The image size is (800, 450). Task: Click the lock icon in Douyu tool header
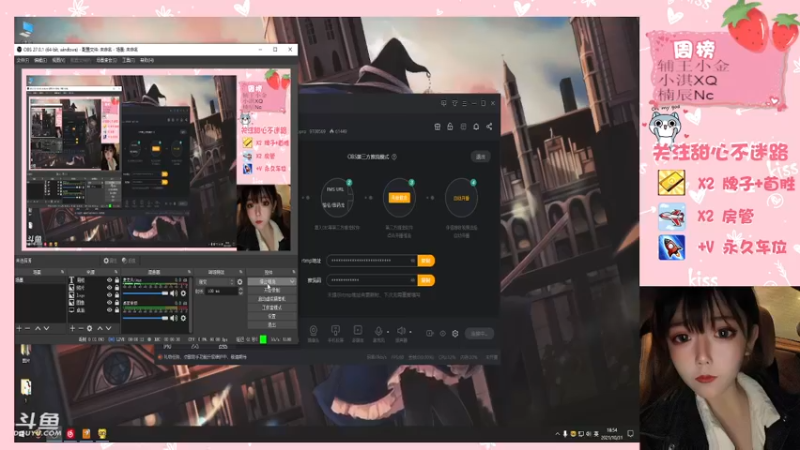450,127
